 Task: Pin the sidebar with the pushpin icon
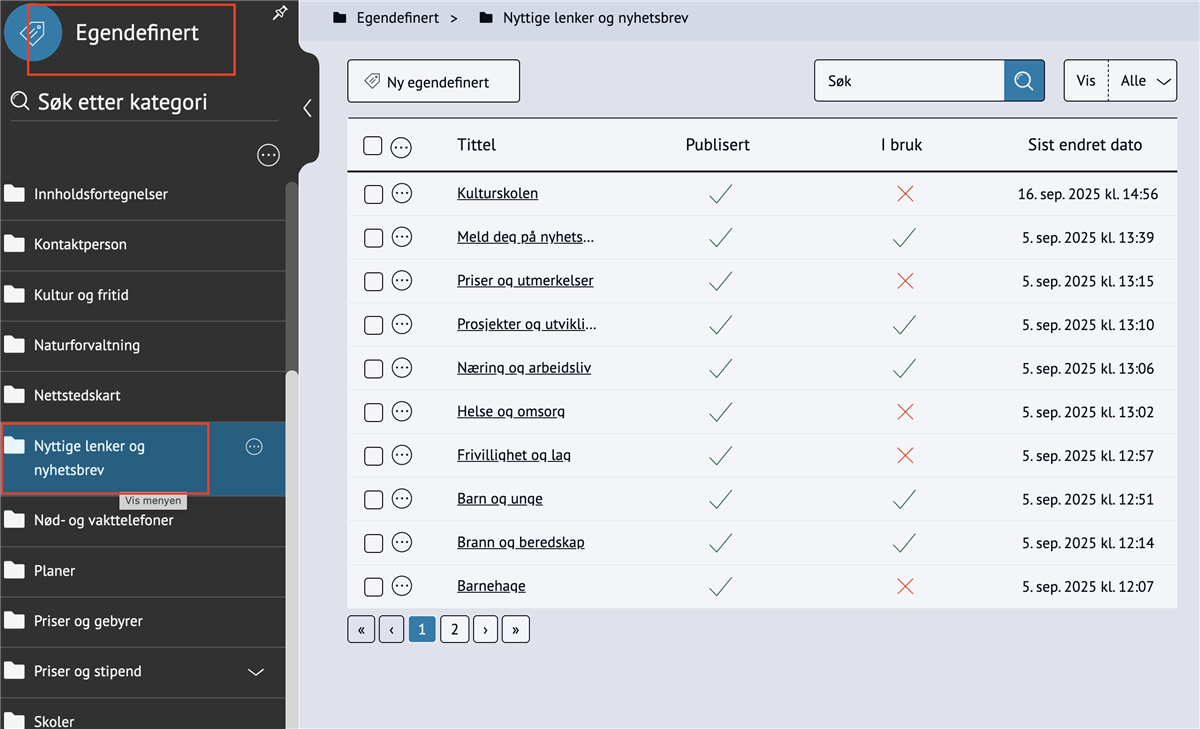click(281, 13)
